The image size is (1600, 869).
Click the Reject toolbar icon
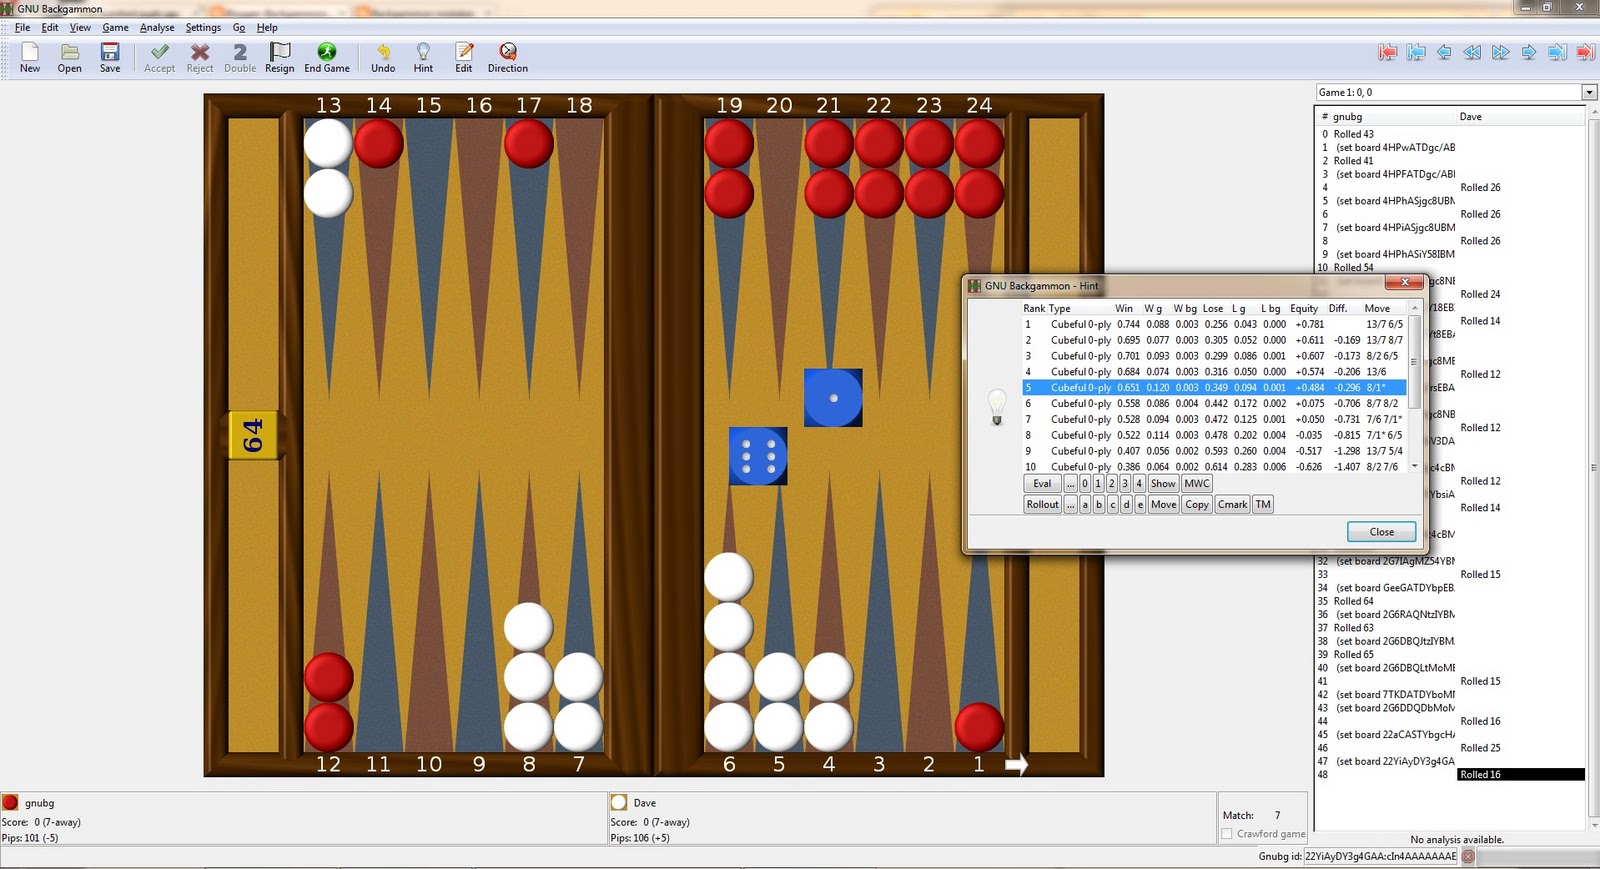(200, 57)
